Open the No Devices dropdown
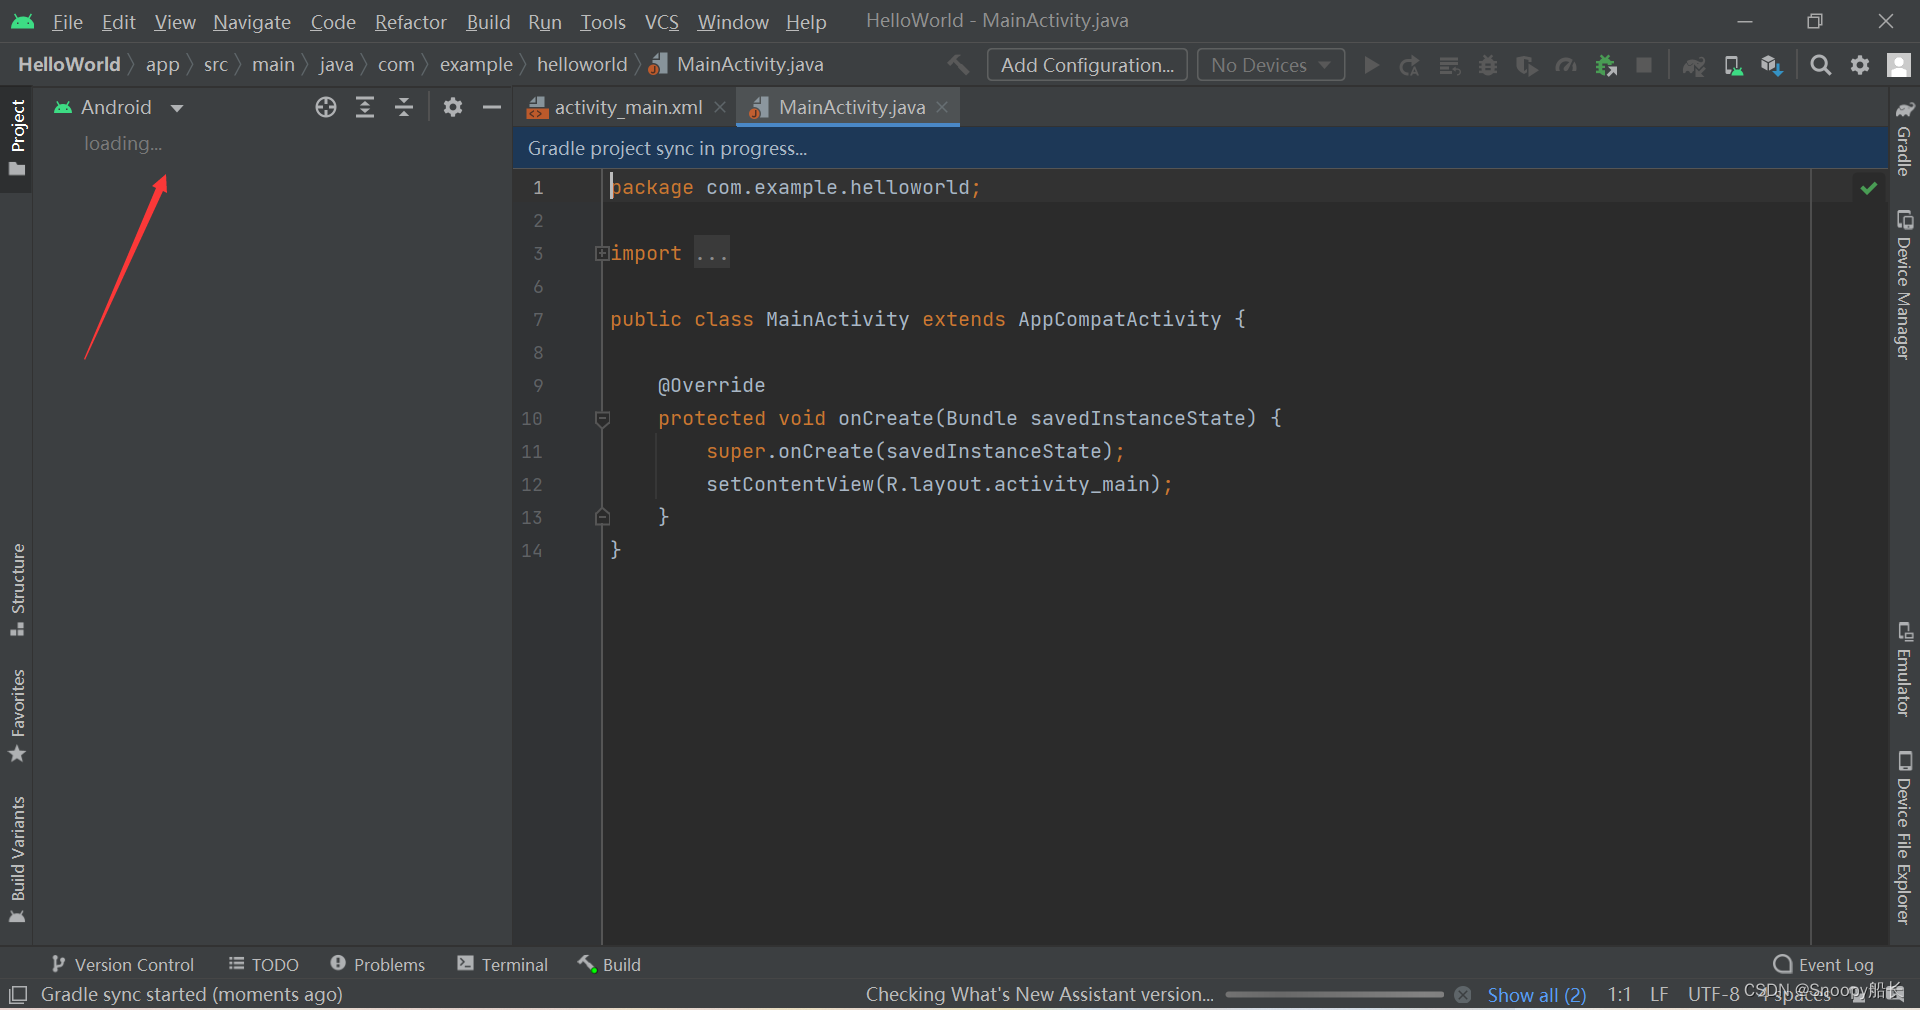The image size is (1920, 1010). point(1271,65)
